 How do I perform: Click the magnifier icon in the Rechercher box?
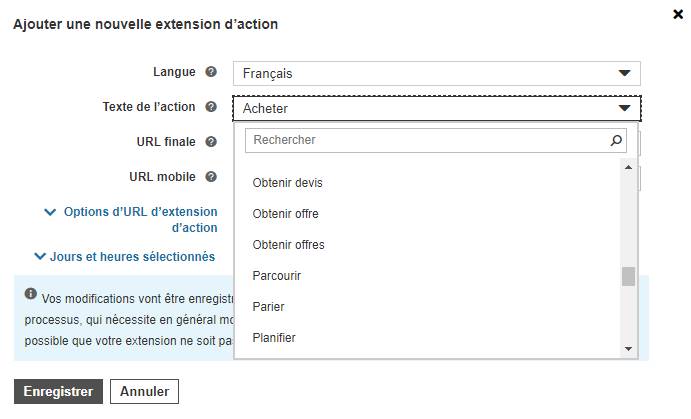(x=616, y=141)
